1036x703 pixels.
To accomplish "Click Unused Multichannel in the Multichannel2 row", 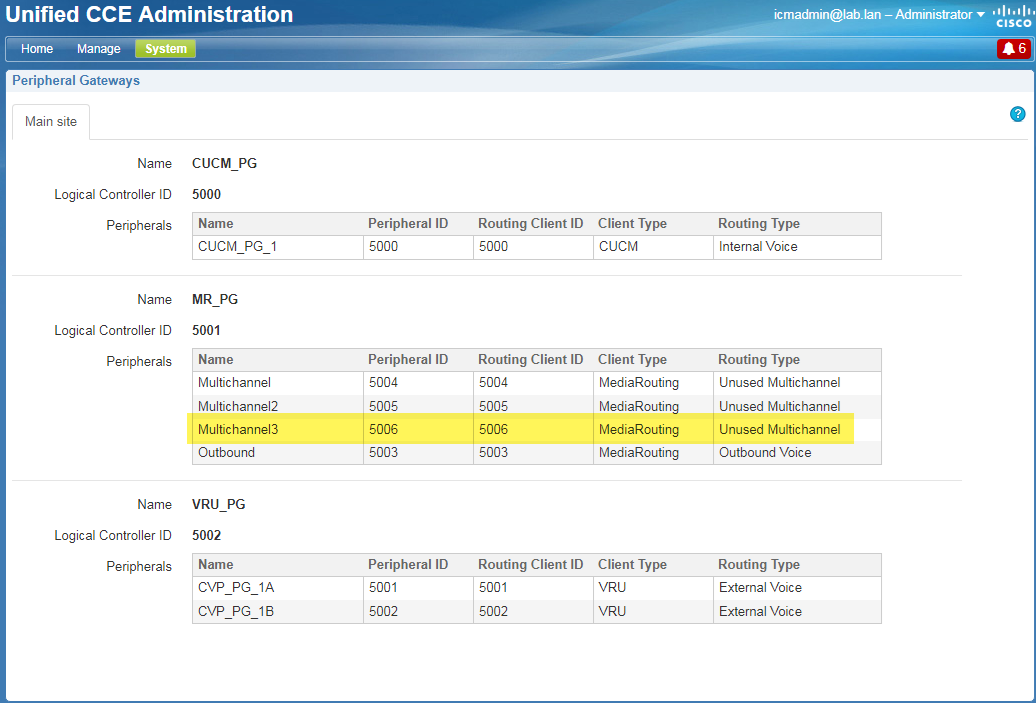I will point(797,406).
